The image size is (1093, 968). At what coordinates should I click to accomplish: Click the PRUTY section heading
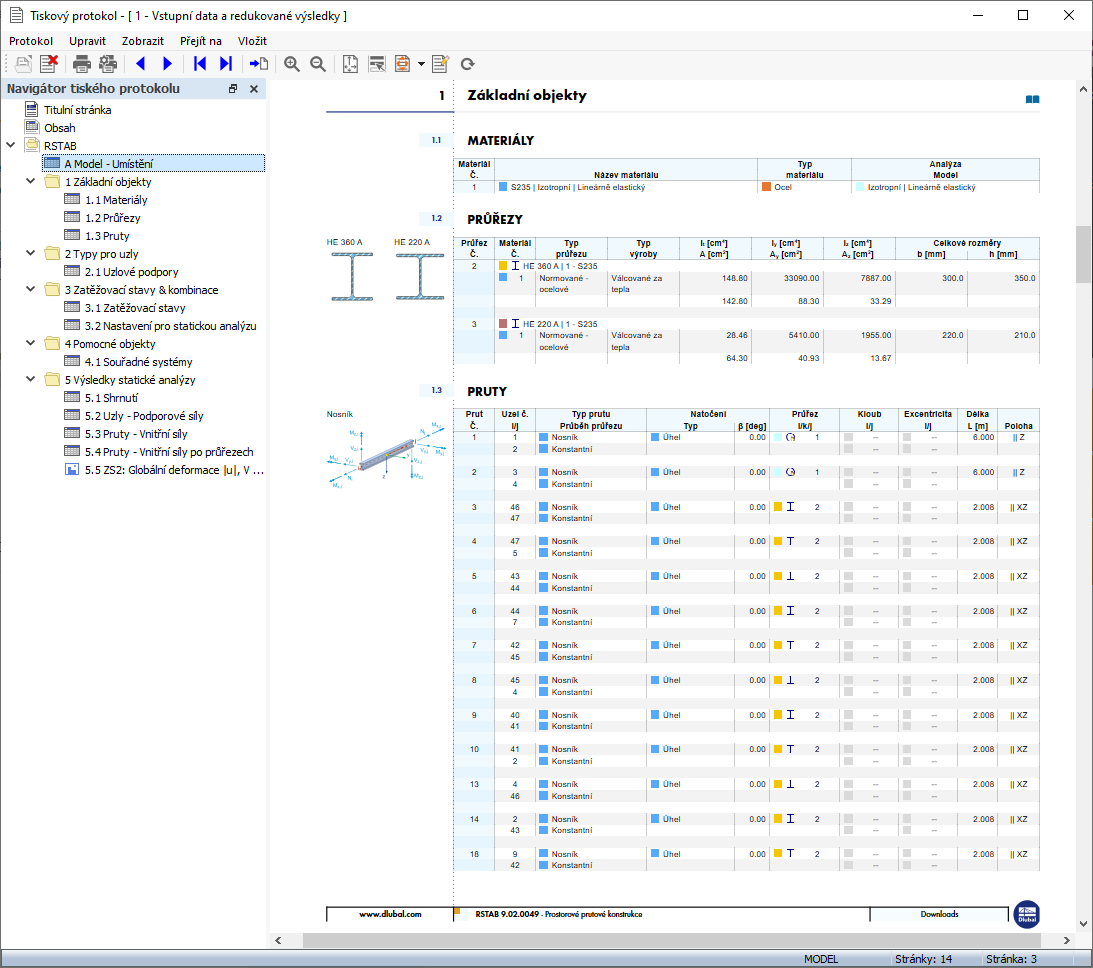487,392
